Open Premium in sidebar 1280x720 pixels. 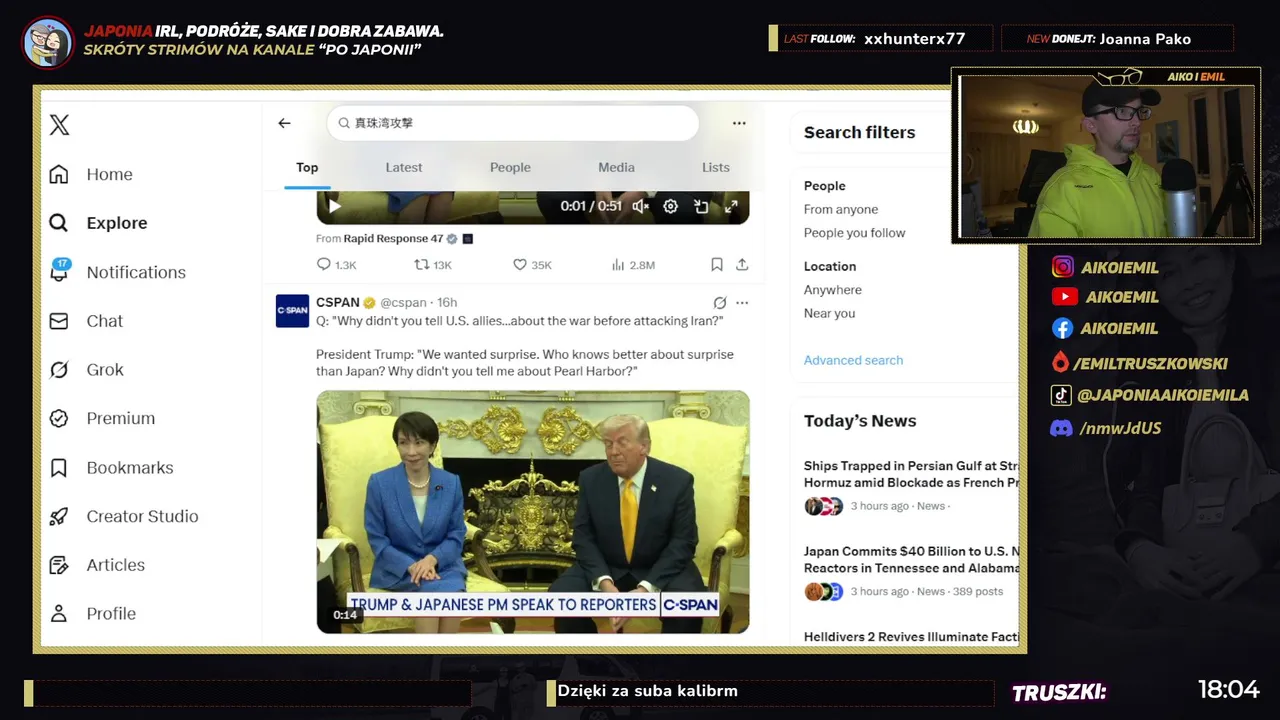[102, 418]
